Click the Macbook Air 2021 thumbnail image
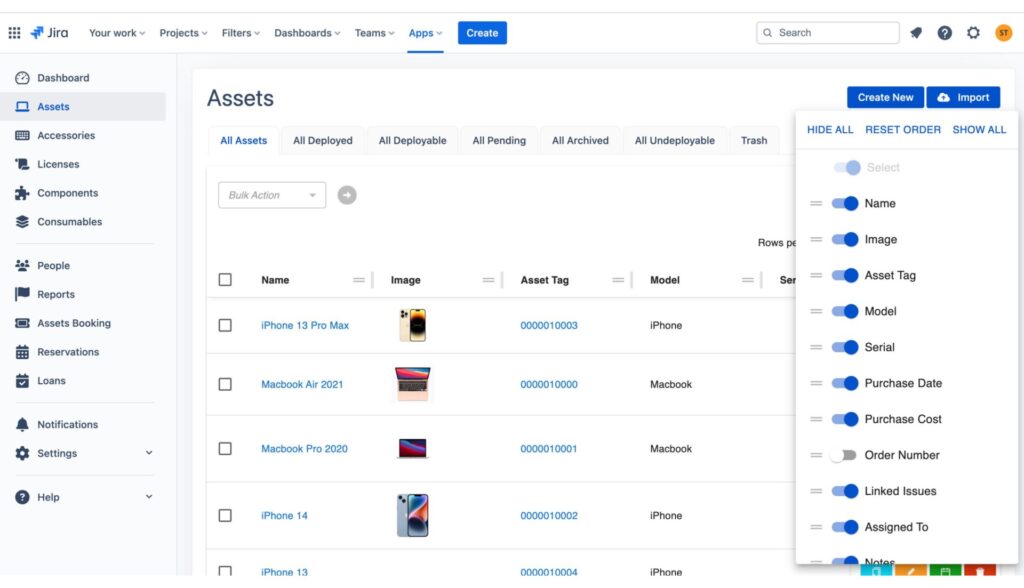The image size is (1024, 588). (x=413, y=384)
